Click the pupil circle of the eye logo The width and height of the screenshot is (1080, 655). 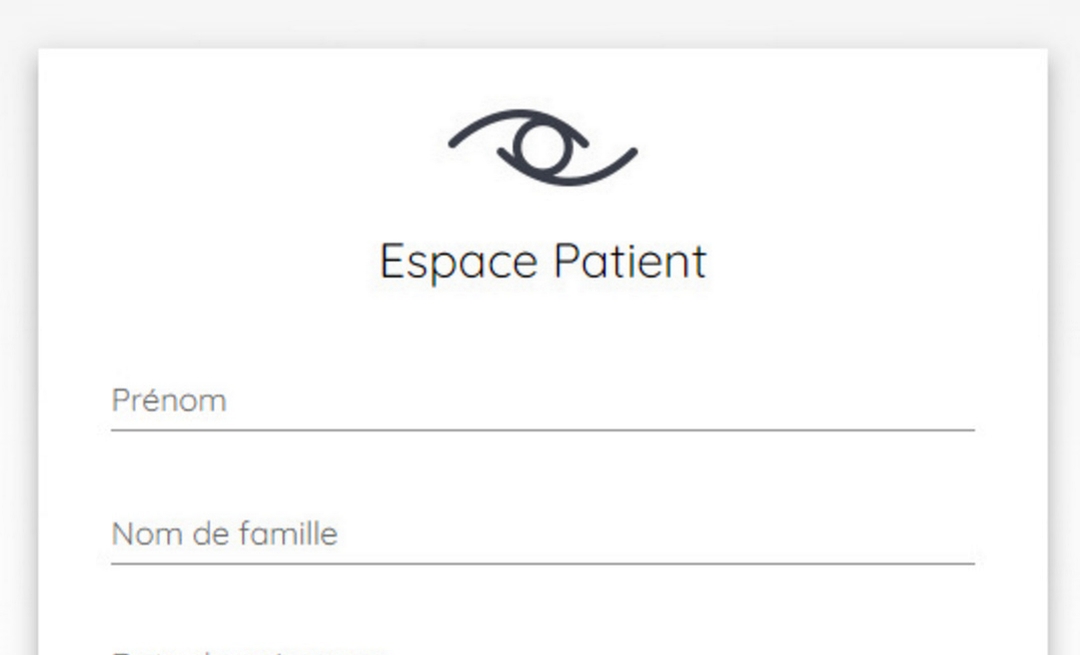click(x=540, y=148)
